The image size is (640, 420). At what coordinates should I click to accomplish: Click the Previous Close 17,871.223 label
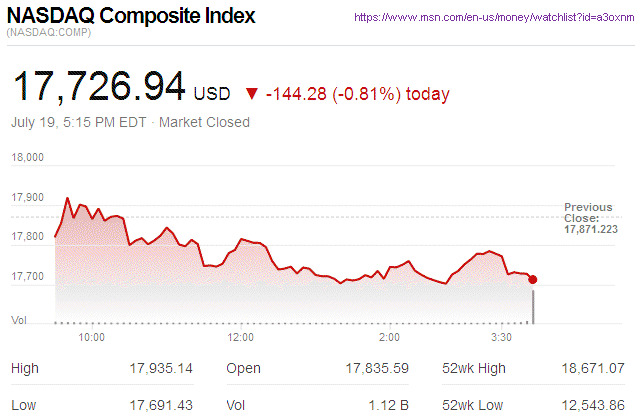(x=590, y=218)
